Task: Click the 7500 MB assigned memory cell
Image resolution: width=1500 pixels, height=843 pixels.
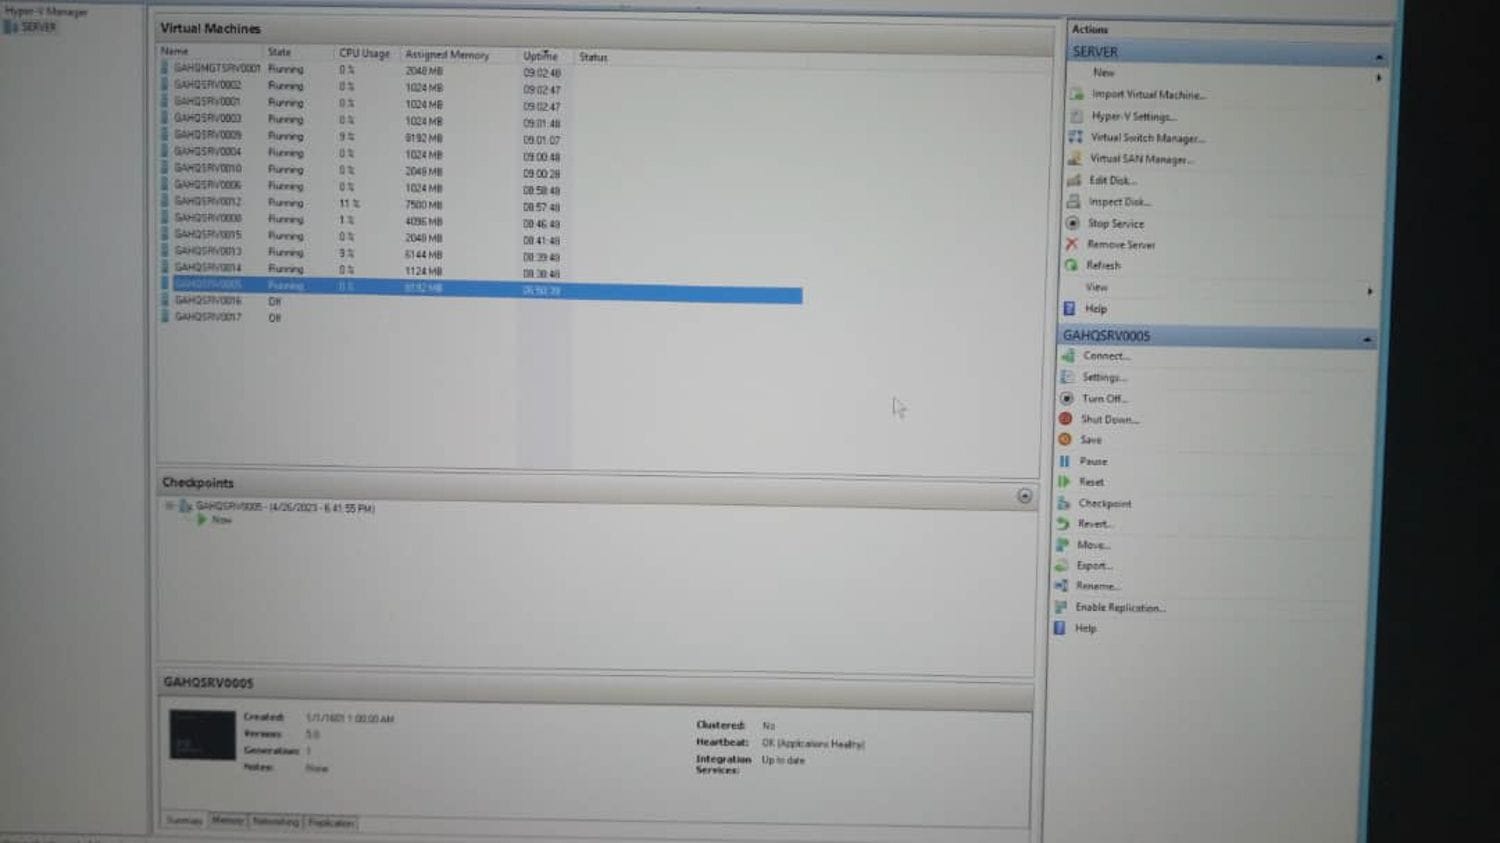Action: [423, 205]
